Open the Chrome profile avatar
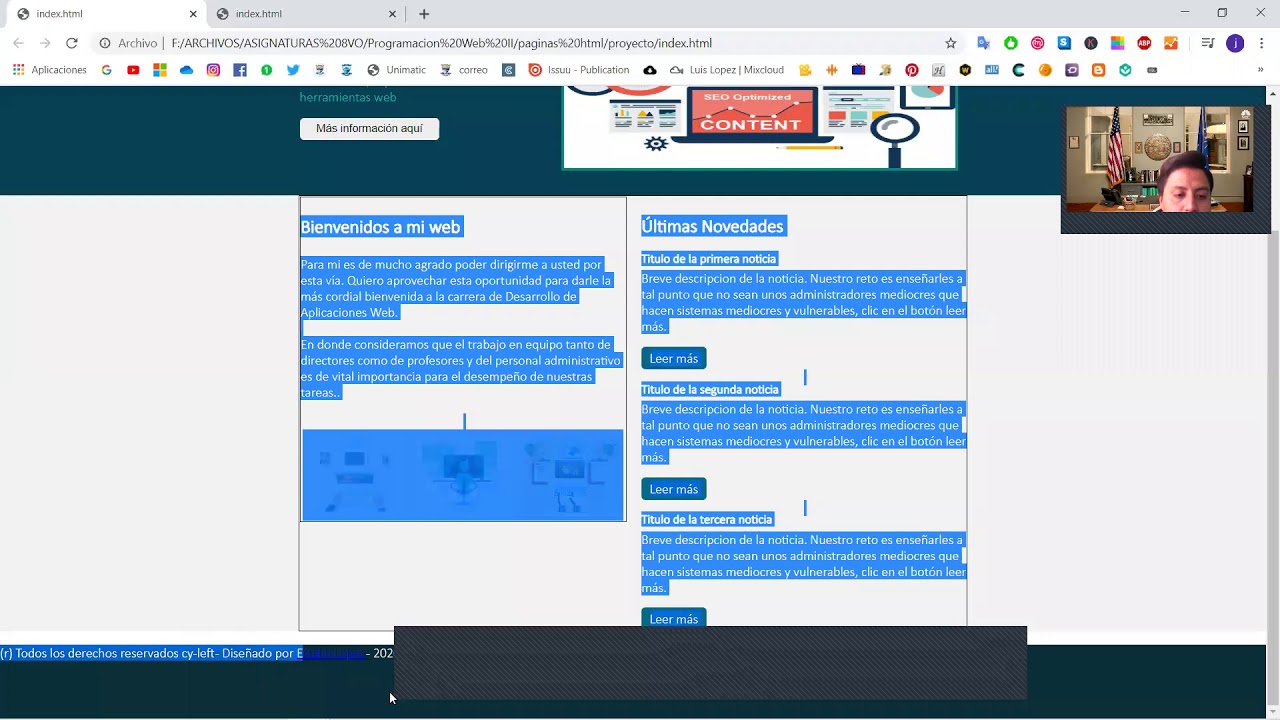Screen dimensions: 1280x720 (1235, 43)
